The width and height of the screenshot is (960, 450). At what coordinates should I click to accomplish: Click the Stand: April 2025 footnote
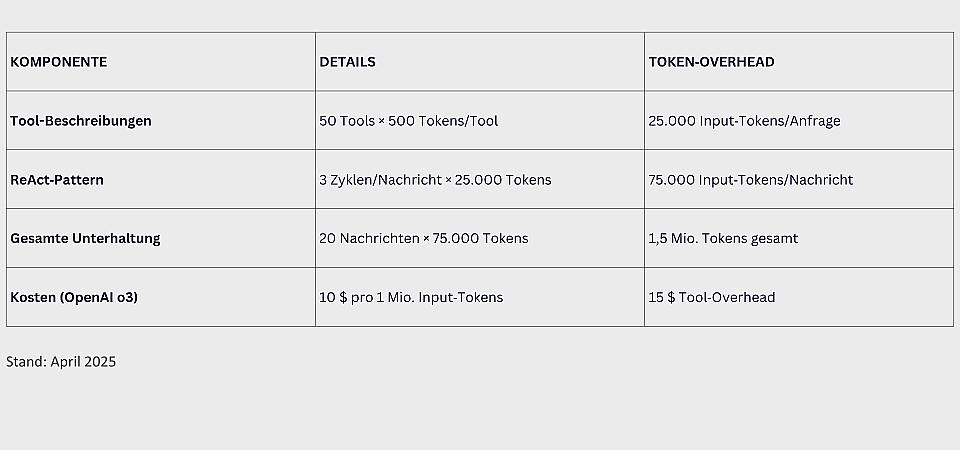pyautogui.click(x=61, y=362)
